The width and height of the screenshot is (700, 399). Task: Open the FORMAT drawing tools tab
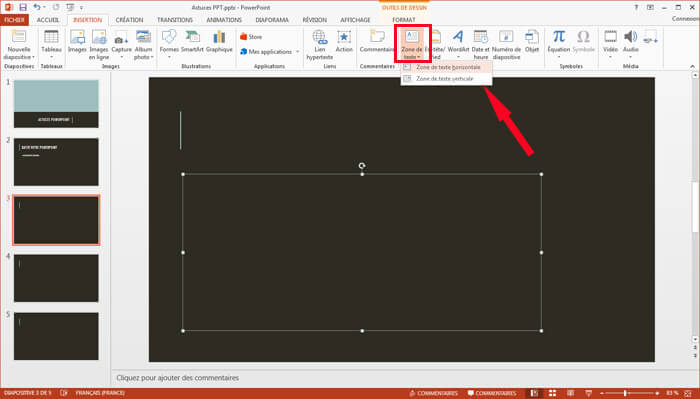[404, 20]
